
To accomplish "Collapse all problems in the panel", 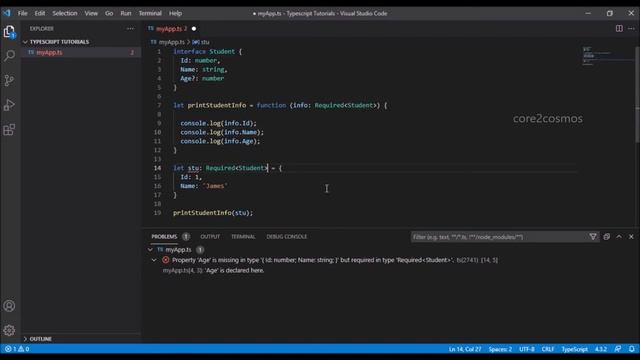I will pyautogui.click(x=607, y=237).
